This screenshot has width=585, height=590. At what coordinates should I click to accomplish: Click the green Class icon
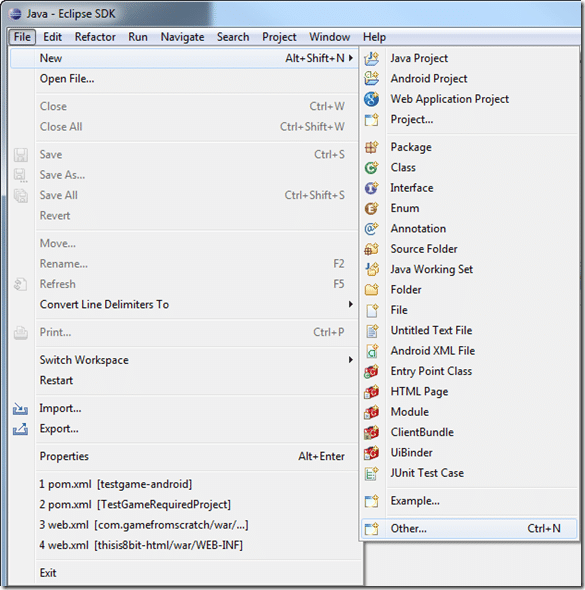coord(371,167)
